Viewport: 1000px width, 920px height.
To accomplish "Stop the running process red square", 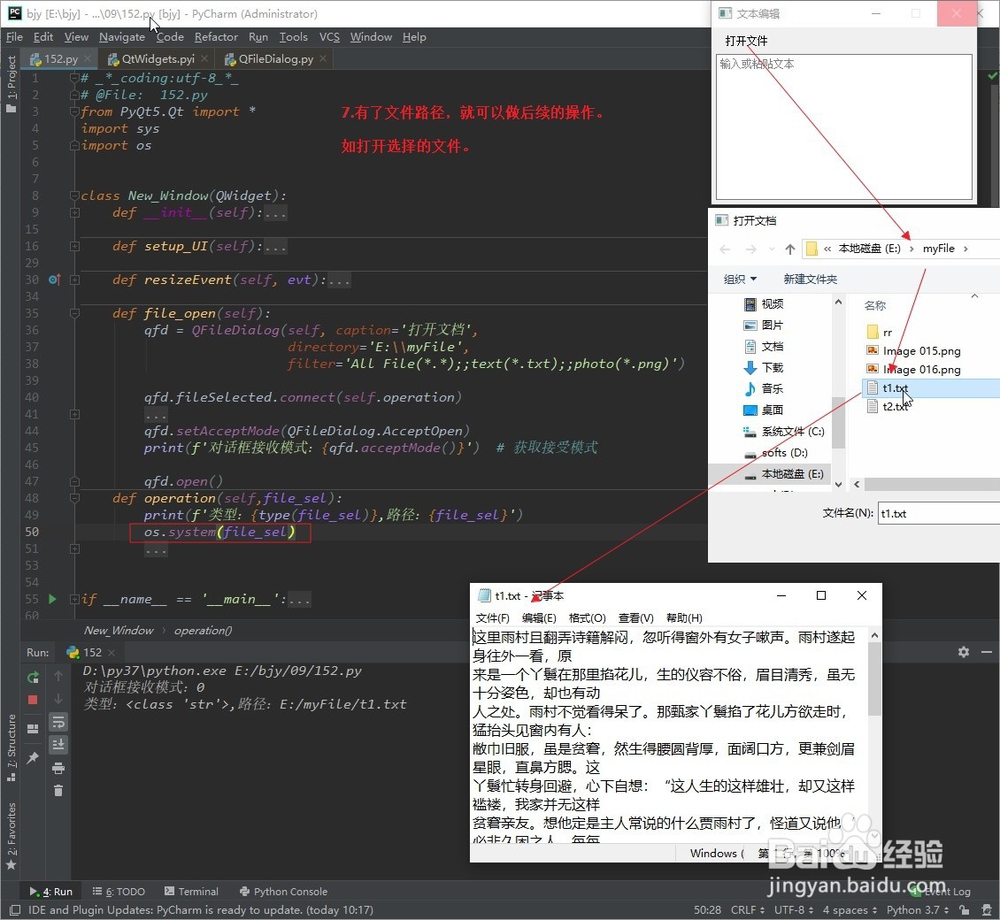I will click(x=33, y=699).
